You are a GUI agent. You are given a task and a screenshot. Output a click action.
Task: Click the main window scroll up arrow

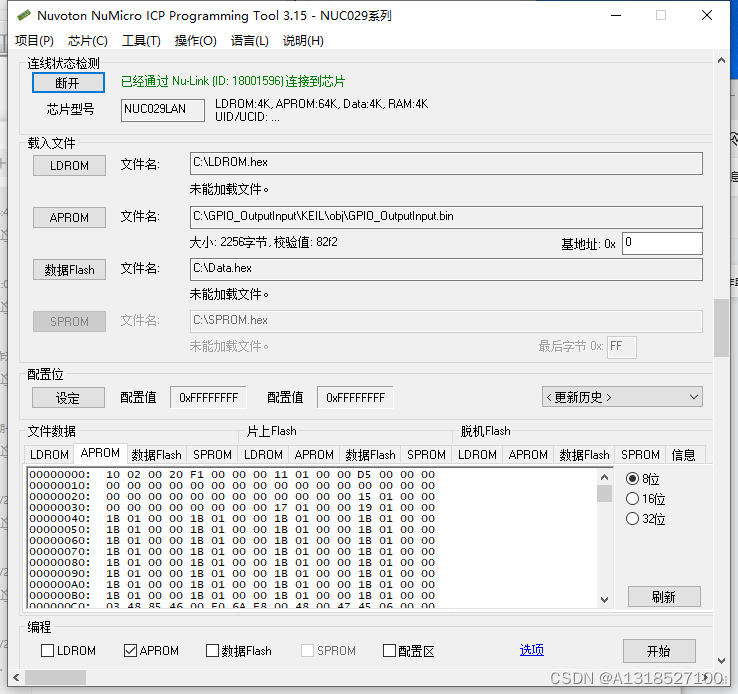point(721,60)
